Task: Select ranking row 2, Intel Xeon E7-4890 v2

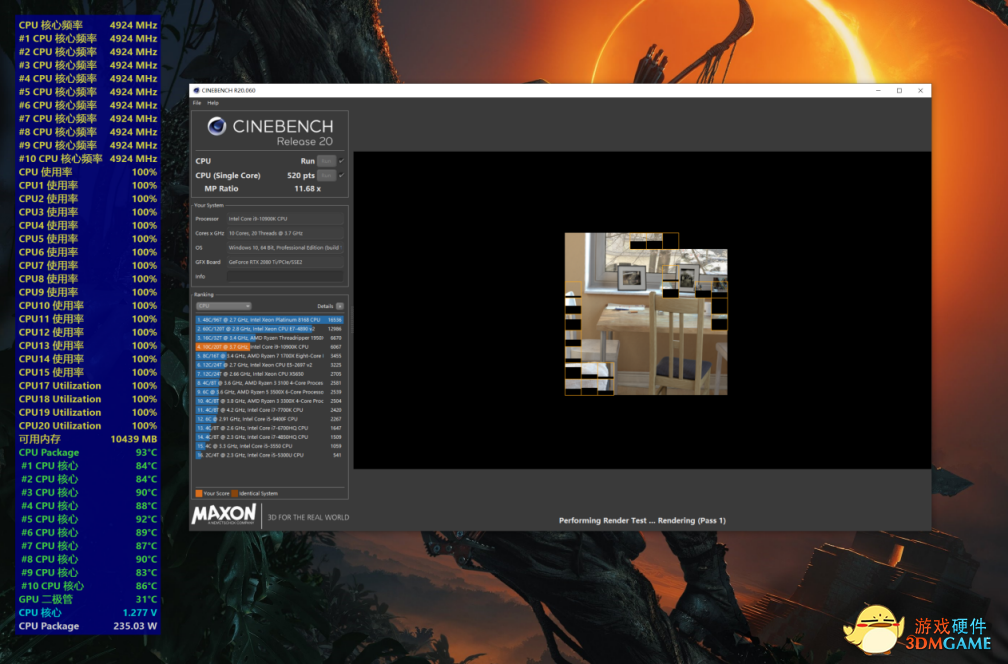Action: point(269,328)
